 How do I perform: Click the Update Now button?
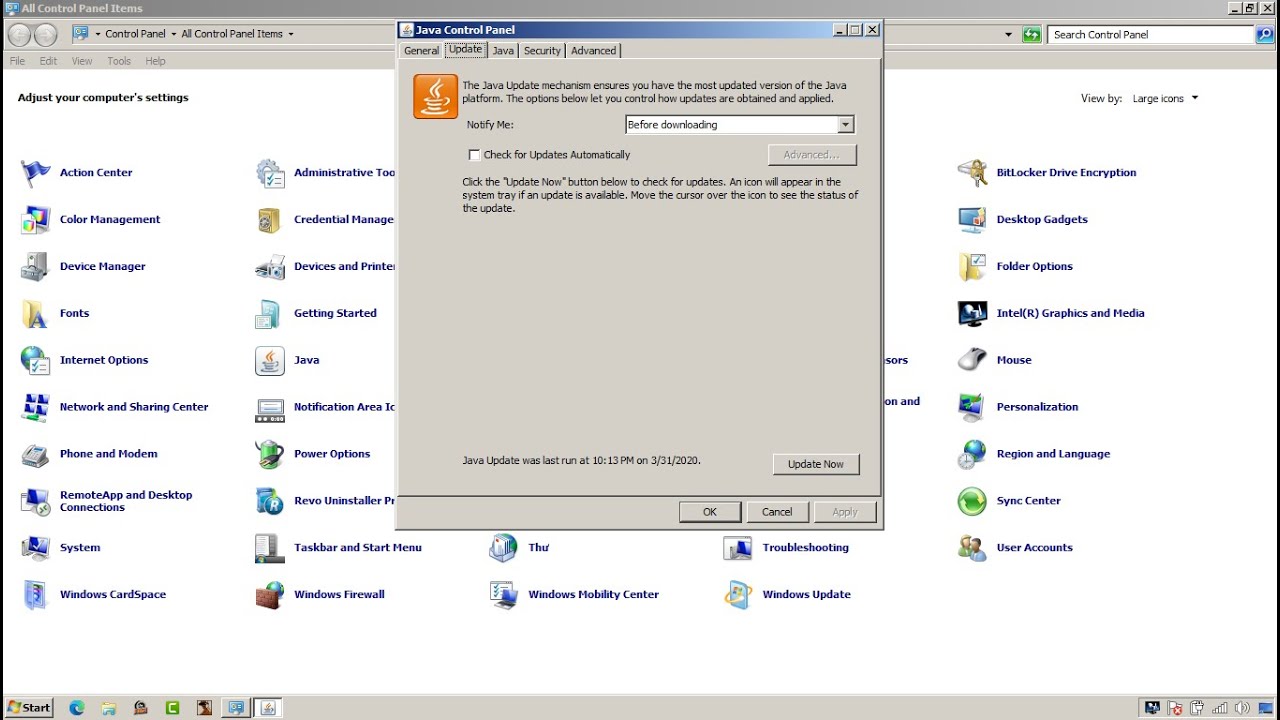[x=816, y=464]
